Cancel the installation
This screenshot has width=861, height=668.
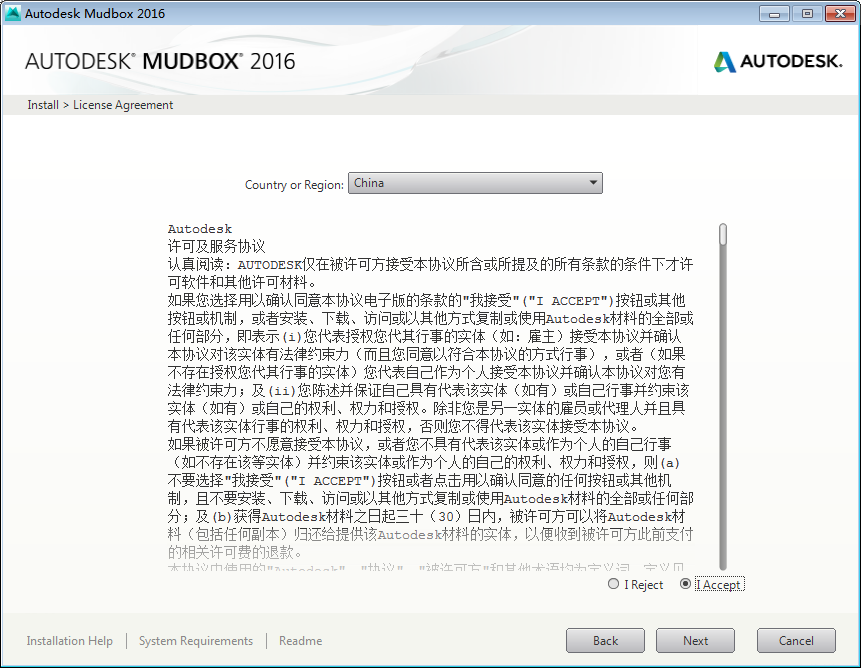pos(796,640)
